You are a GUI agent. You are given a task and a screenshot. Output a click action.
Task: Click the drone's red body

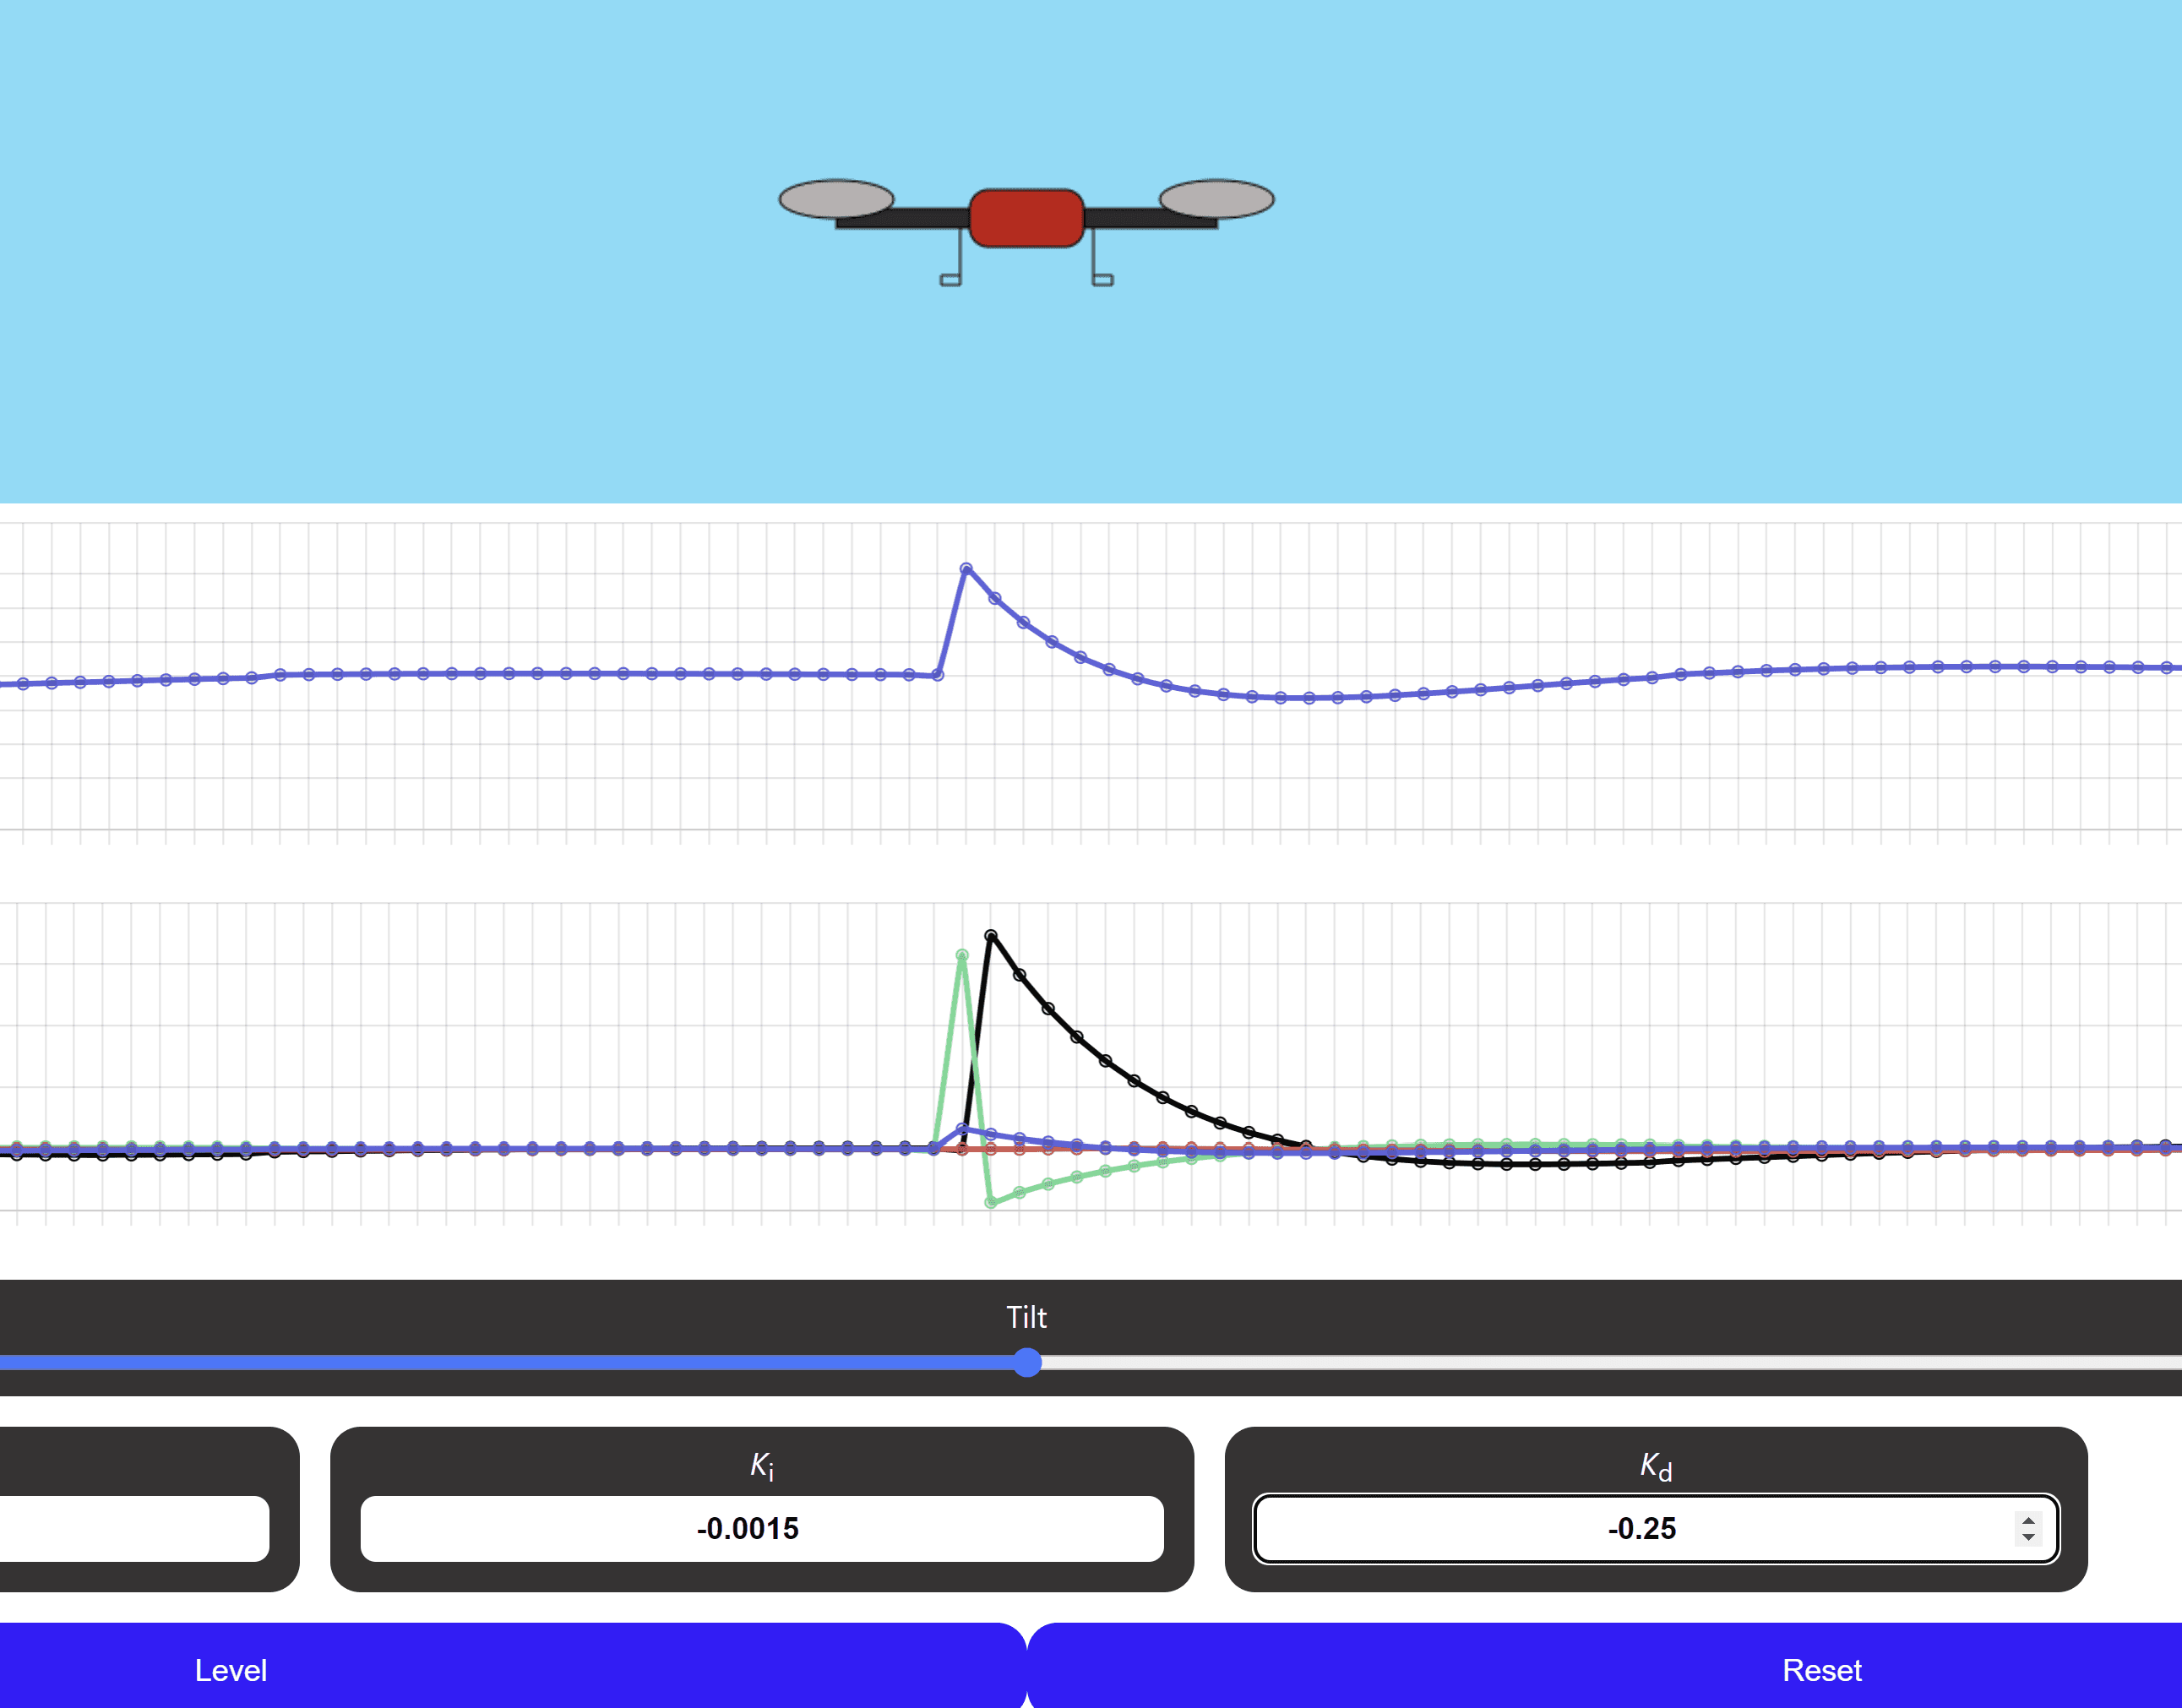tap(1026, 217)
